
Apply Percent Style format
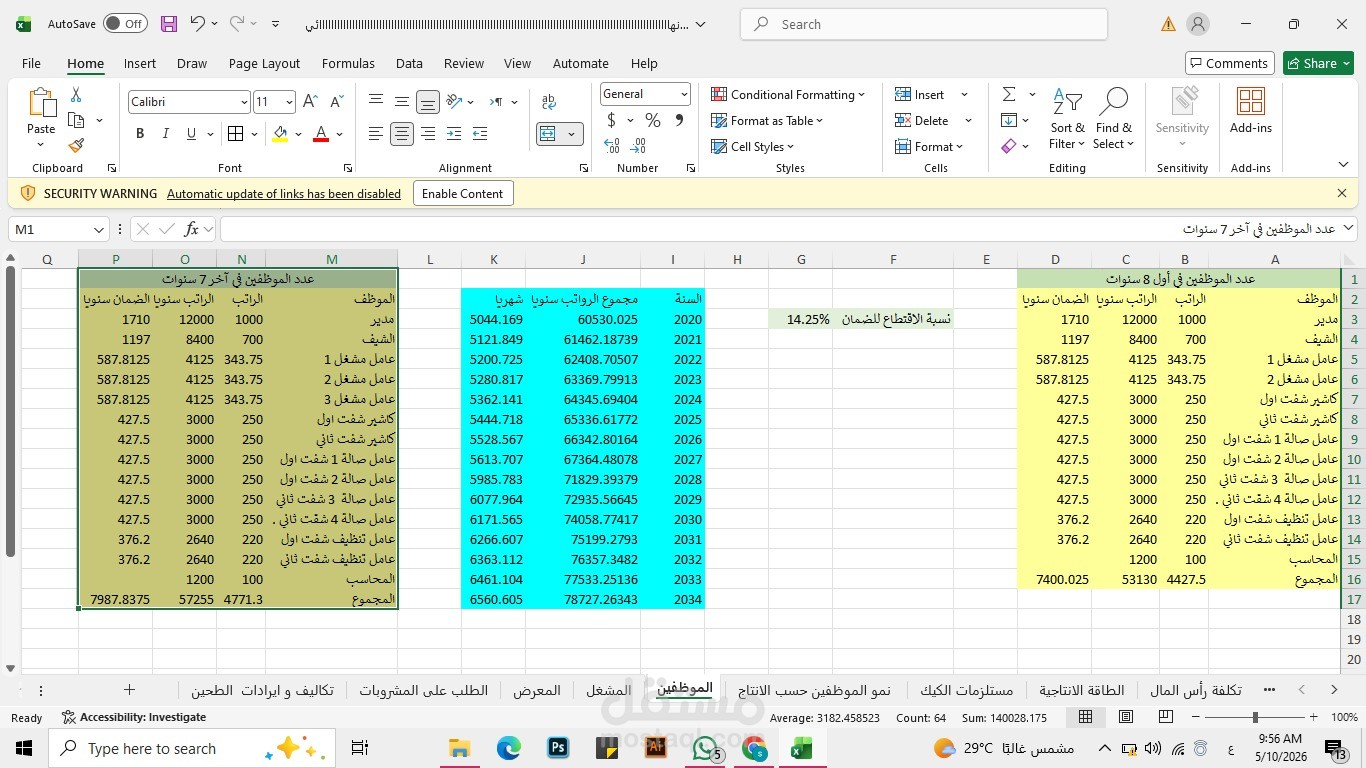coord(652,120)
